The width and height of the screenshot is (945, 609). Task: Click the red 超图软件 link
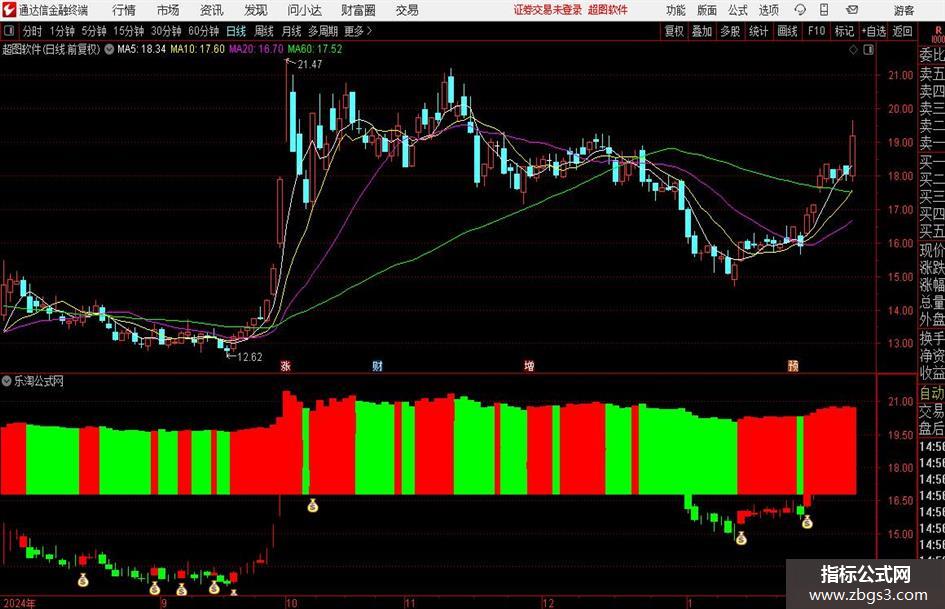coord(608,10)
